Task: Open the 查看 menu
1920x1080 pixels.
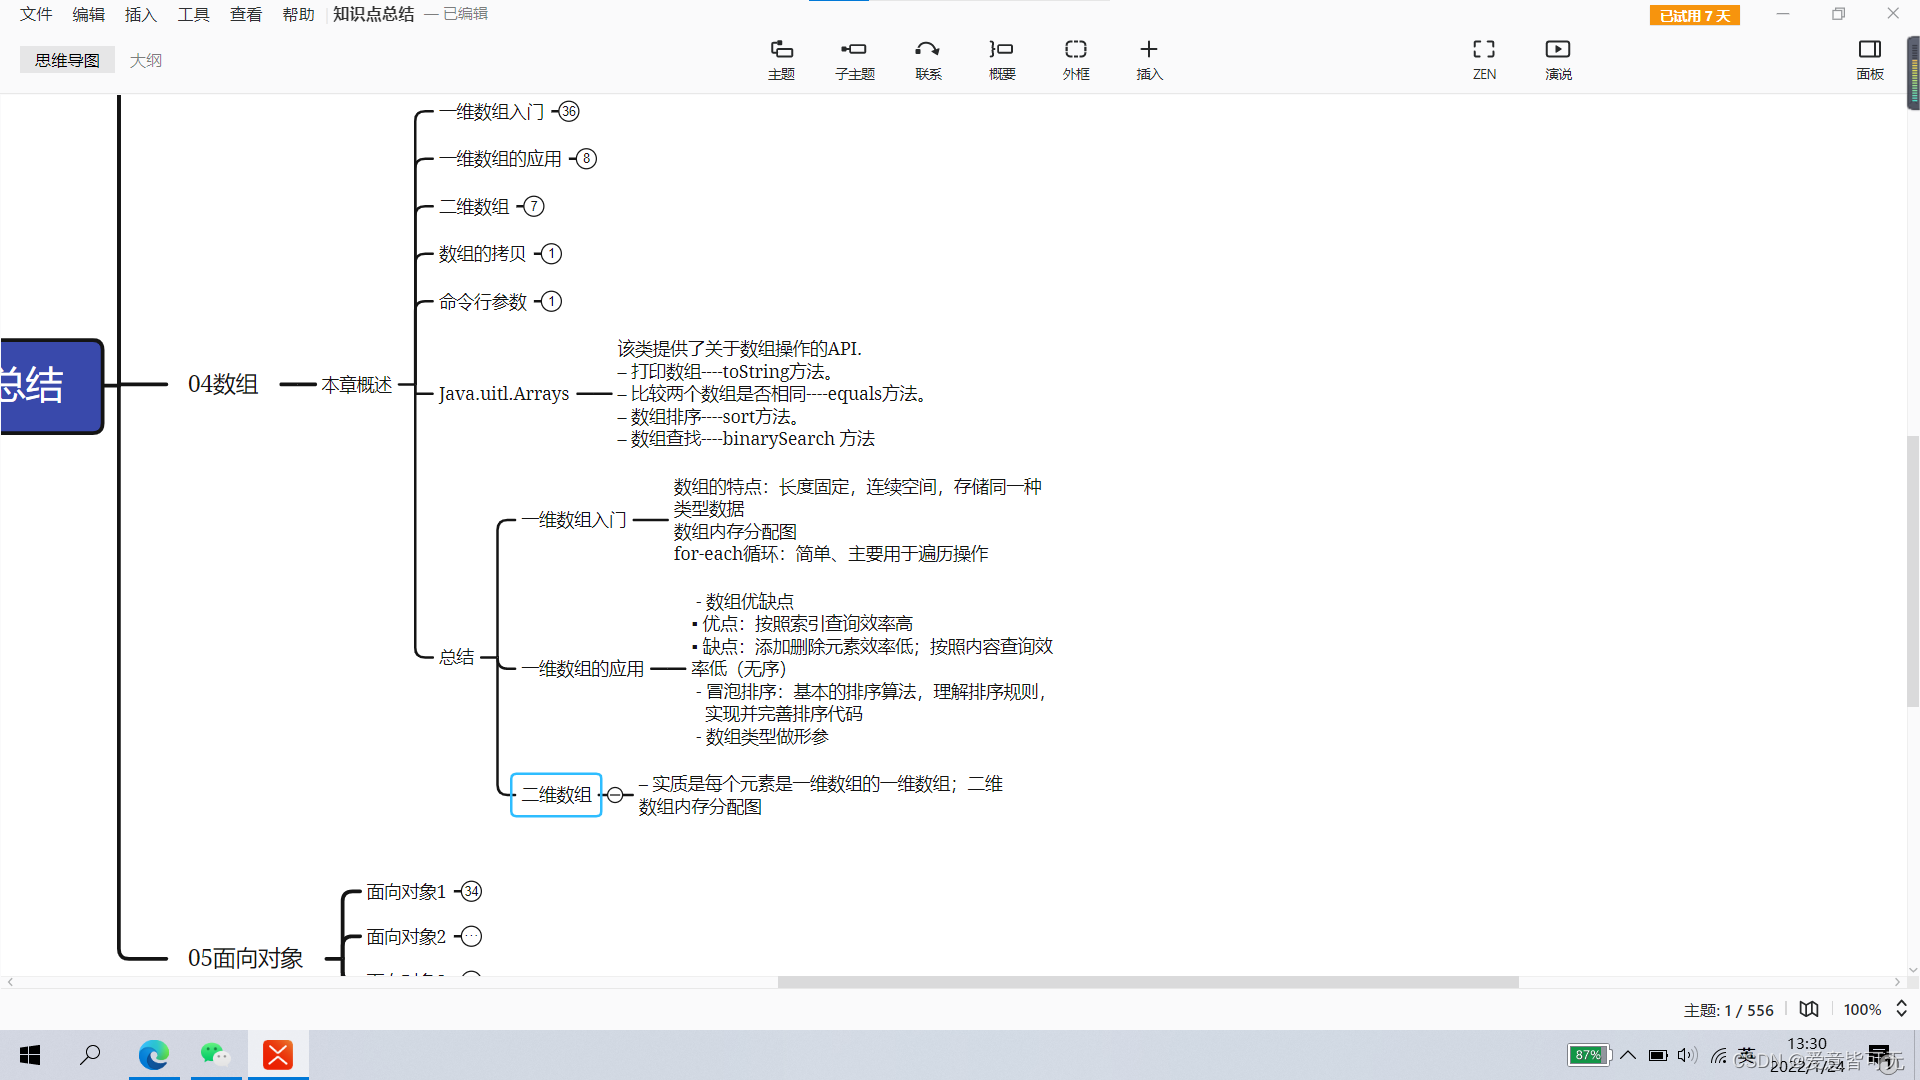Action: pyautogui.click(x=246, y=14)
